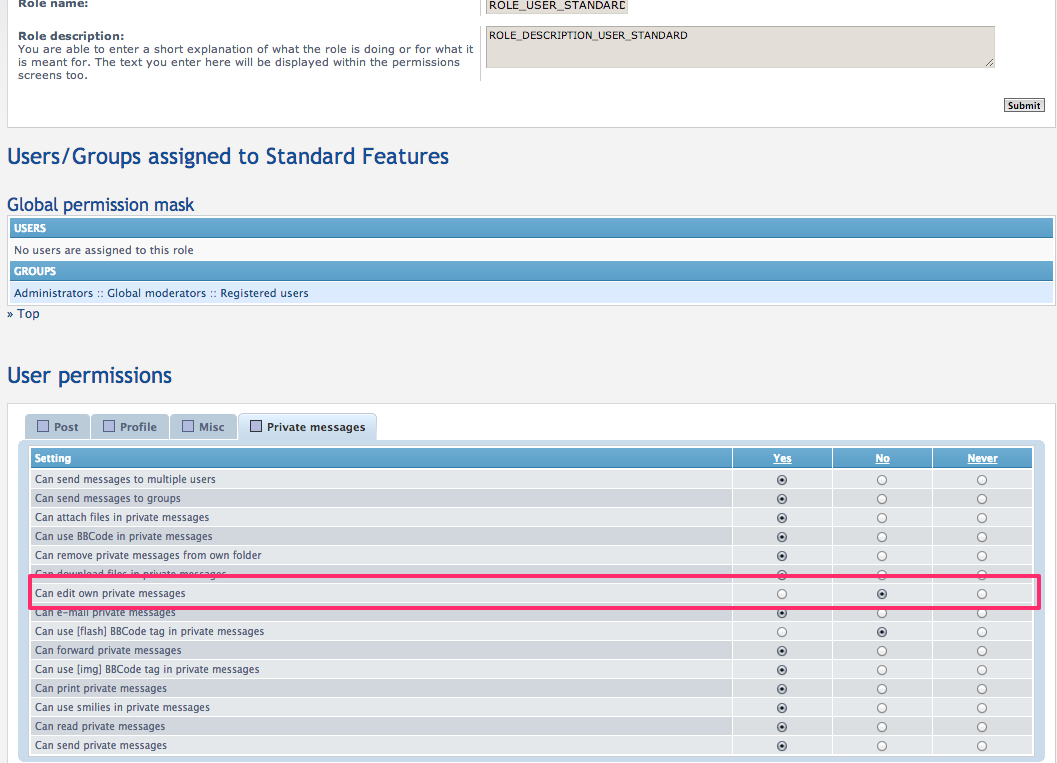Set 'Can print private messages' to No
Image resolution: width=1057 pixels, height=763 pixels.
(x=882, y=689)
